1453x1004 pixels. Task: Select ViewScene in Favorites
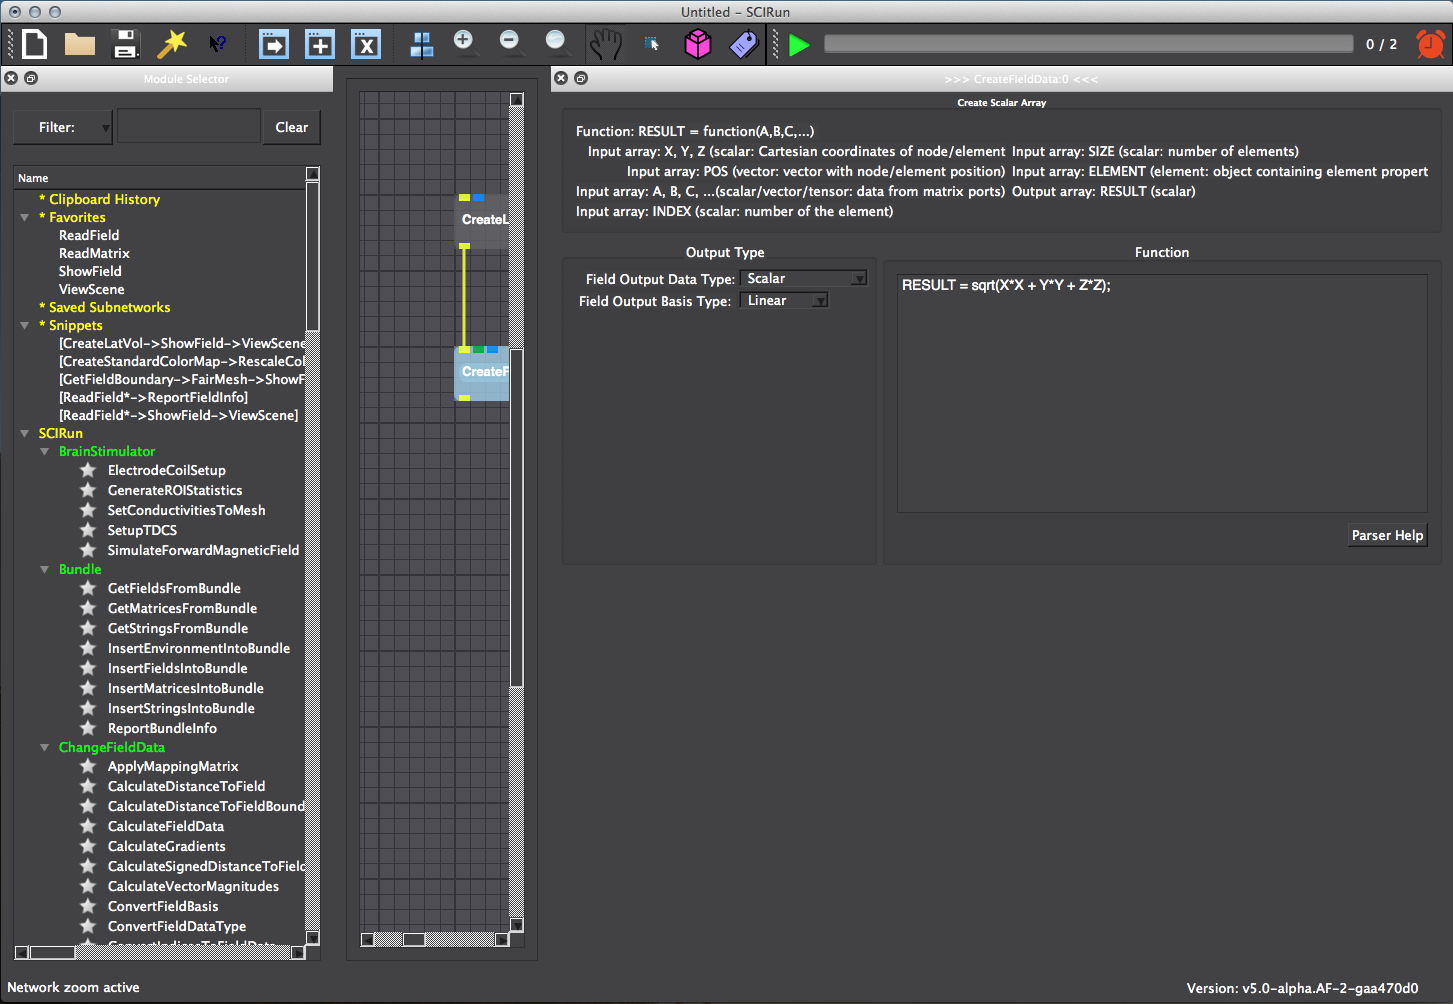coord(92,289)
